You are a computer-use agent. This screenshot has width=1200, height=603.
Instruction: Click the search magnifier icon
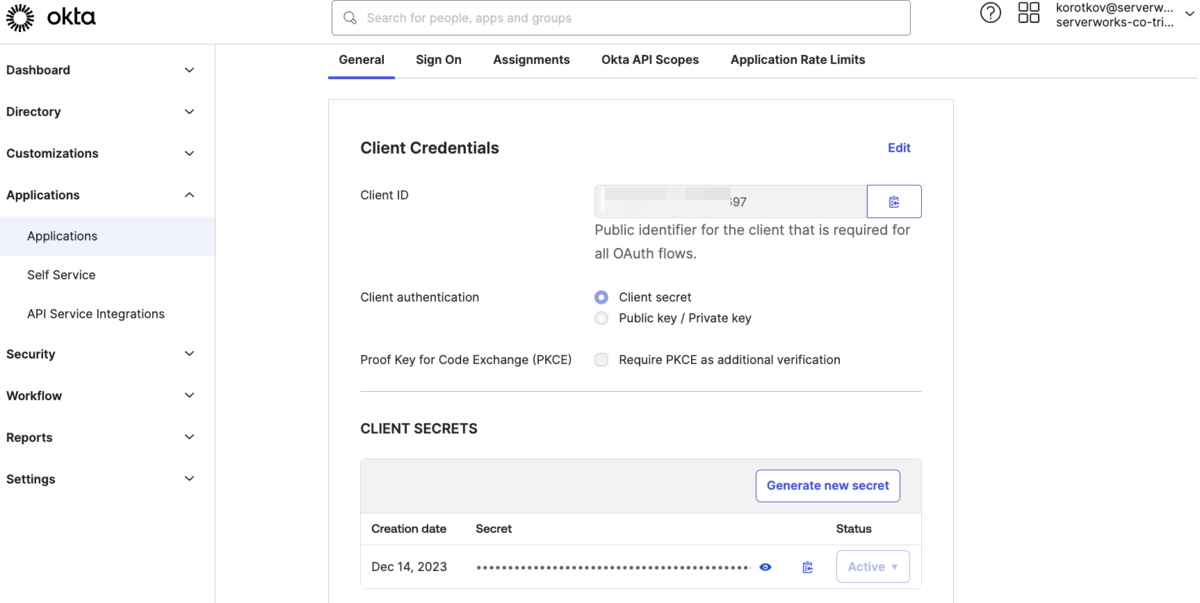(x=350, y=18)
